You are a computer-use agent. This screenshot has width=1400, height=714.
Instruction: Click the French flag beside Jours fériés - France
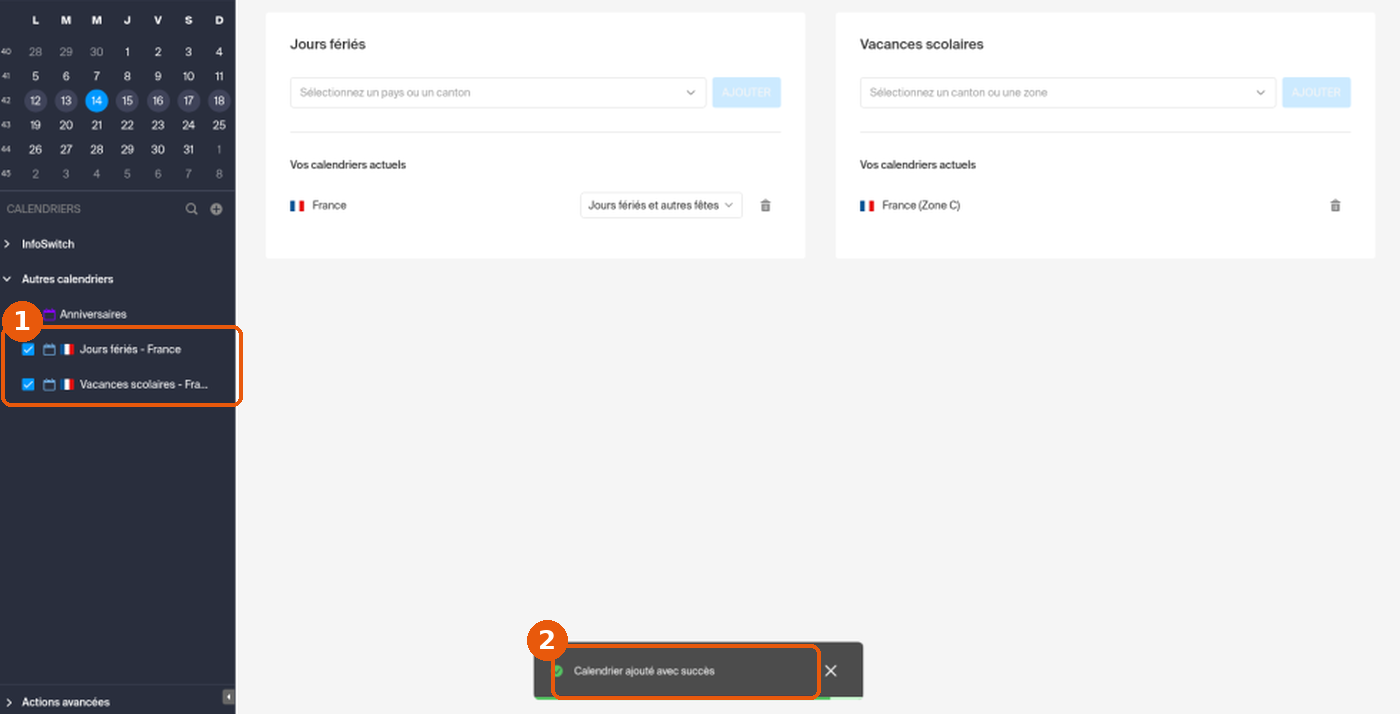67,349
